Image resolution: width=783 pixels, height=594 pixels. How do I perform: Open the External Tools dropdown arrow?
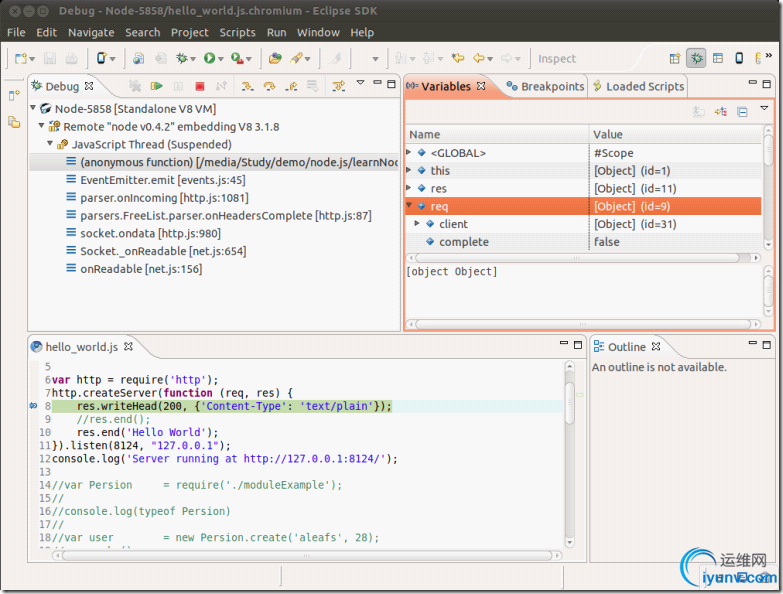pos(249,59)
